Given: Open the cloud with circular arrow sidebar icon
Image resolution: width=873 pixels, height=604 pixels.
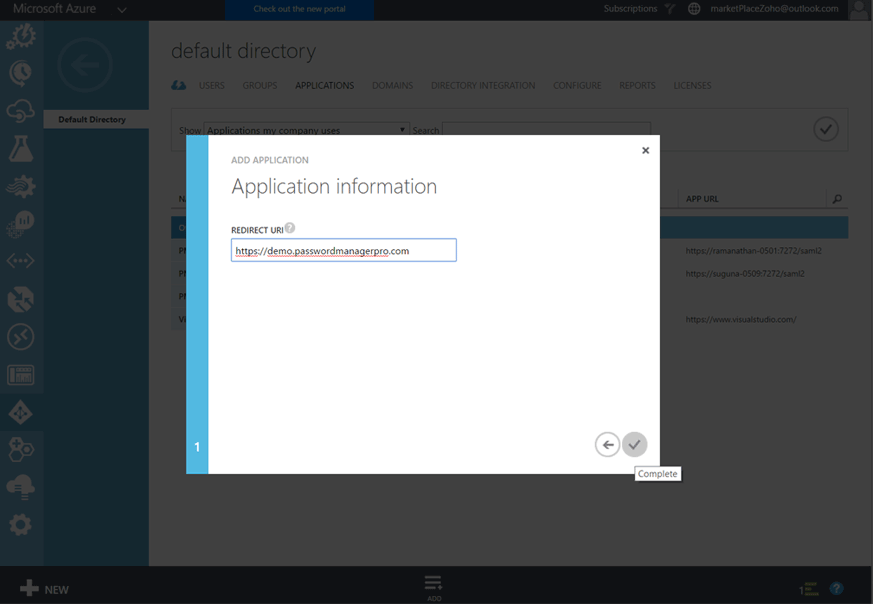Looking at the screenshot, I should point(21,111).
